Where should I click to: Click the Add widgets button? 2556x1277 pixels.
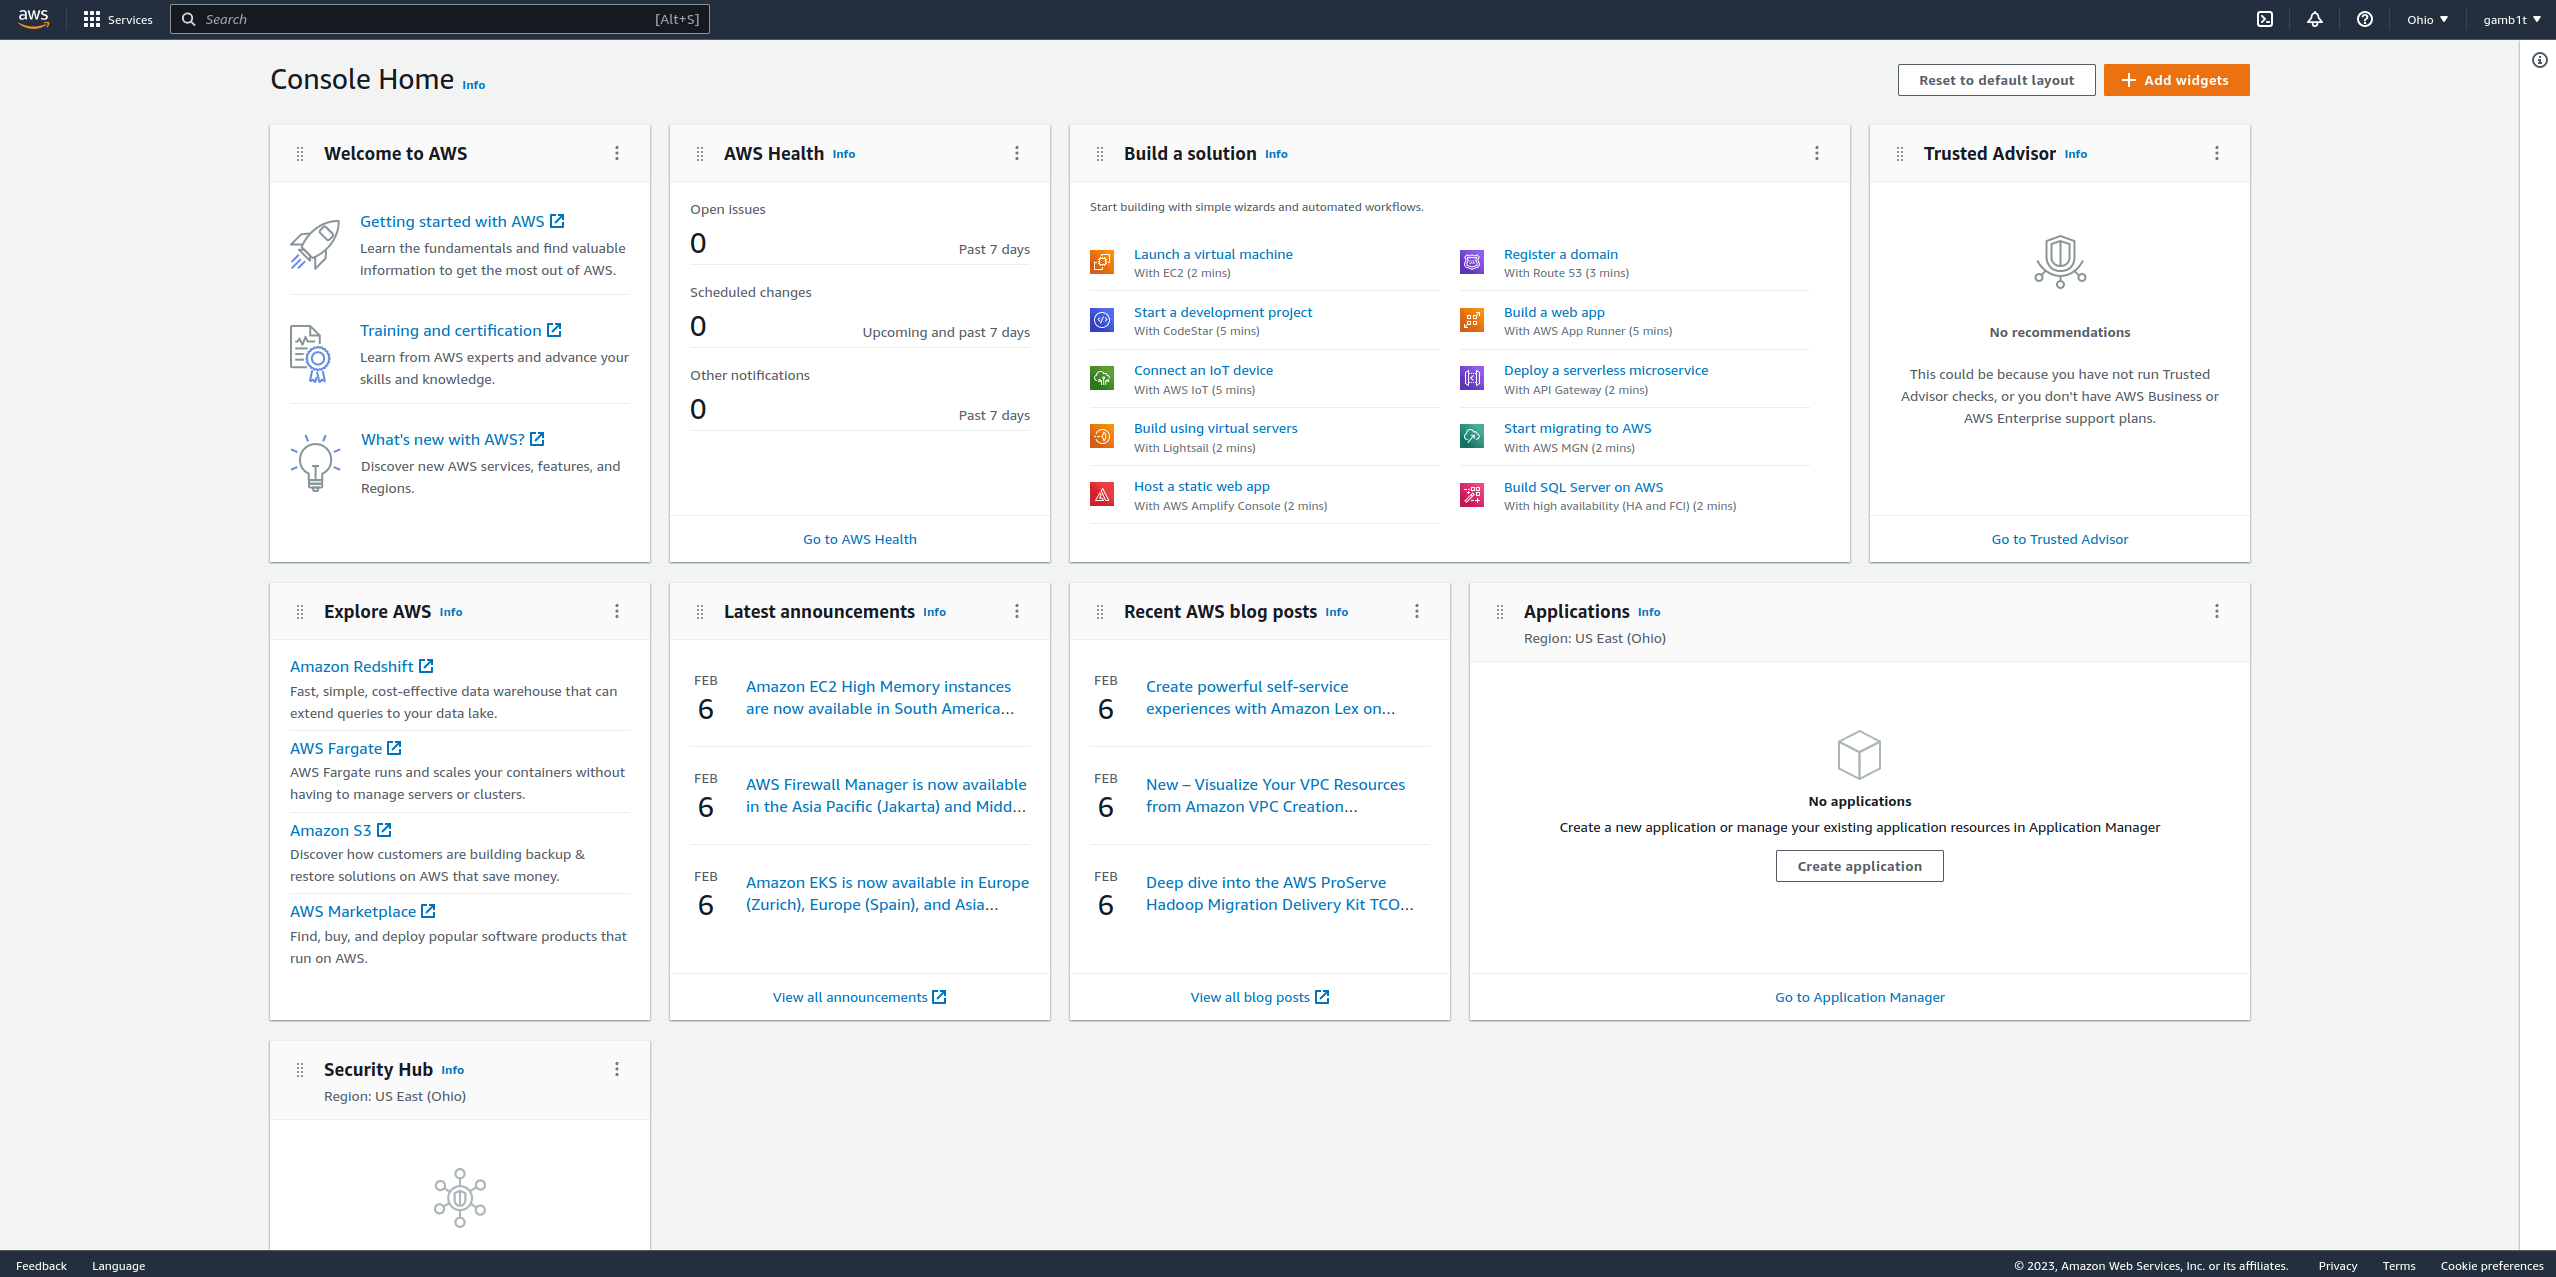pyautogui.click(x=2176, y=80)
